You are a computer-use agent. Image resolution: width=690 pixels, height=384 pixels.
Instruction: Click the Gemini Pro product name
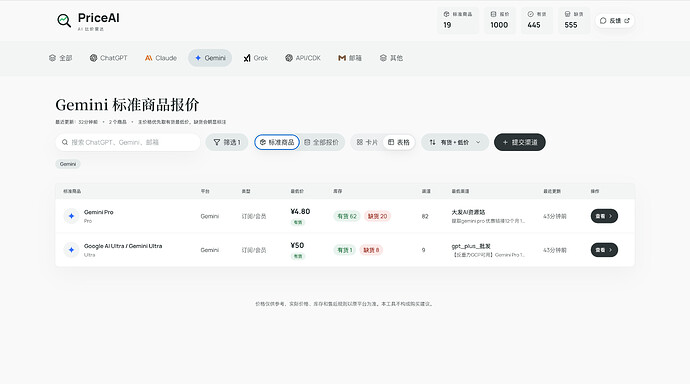pos(99,212)
